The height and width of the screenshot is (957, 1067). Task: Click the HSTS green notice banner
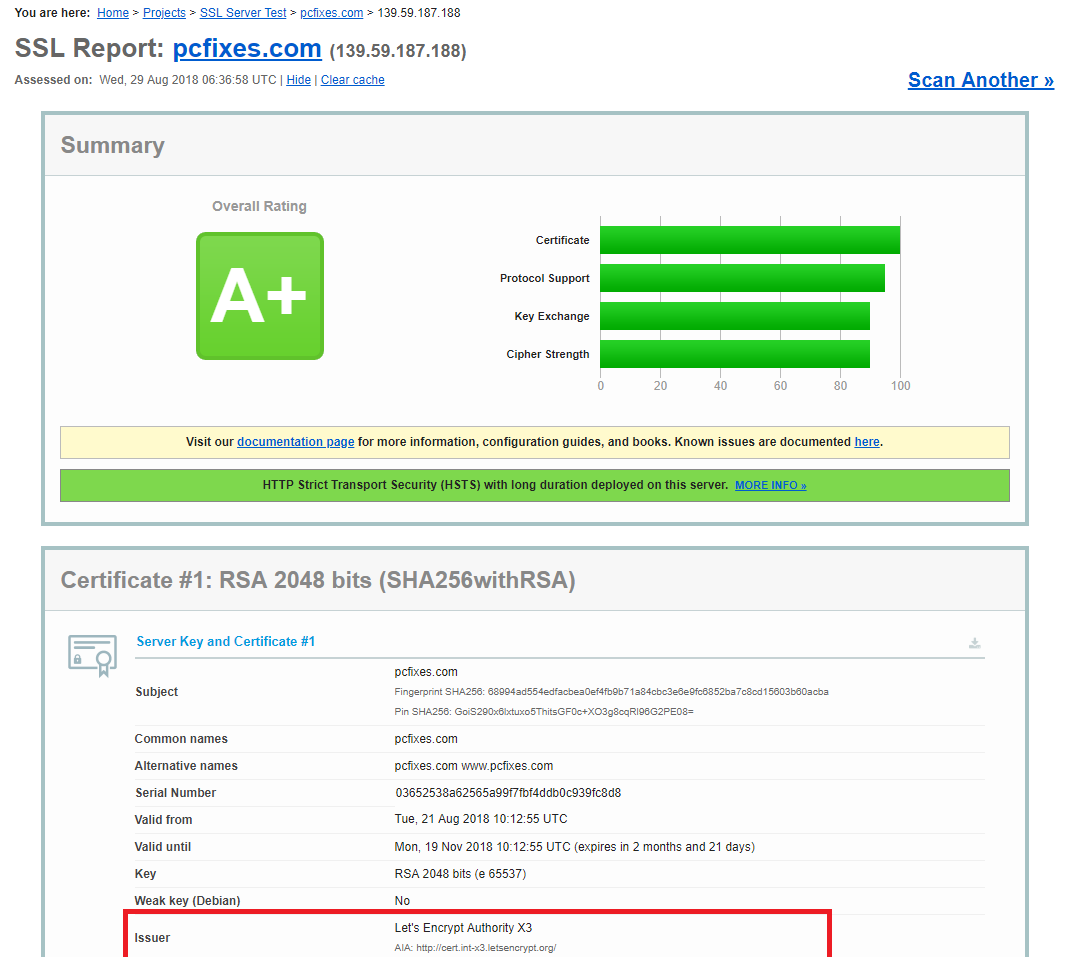point(535,485)
